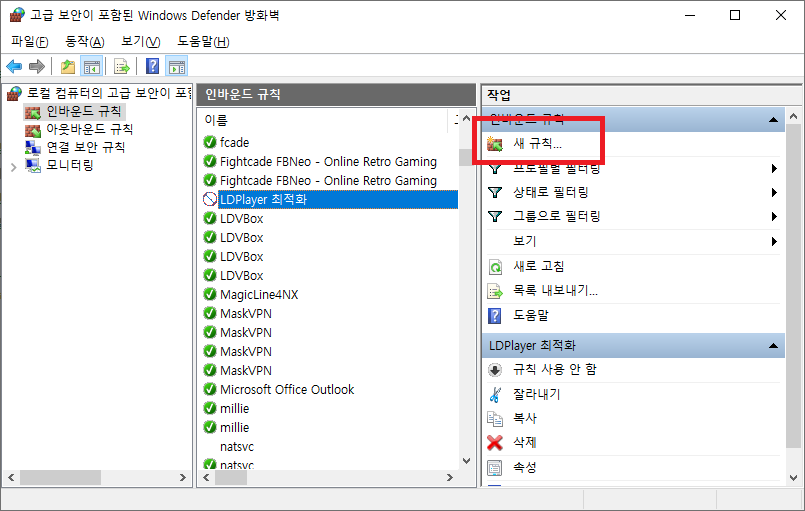The height and width of the screenshot is (511, 805).
Task: Open 보기 submenu arrow in actions
Action: click(774, 241)
